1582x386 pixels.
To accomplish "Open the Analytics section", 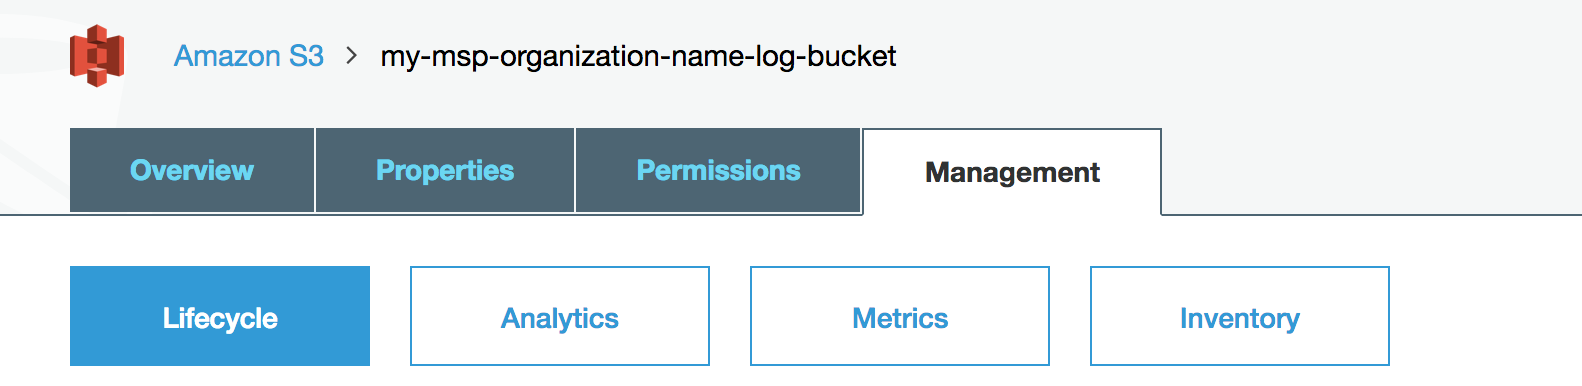I will click(x=560, y=316).
